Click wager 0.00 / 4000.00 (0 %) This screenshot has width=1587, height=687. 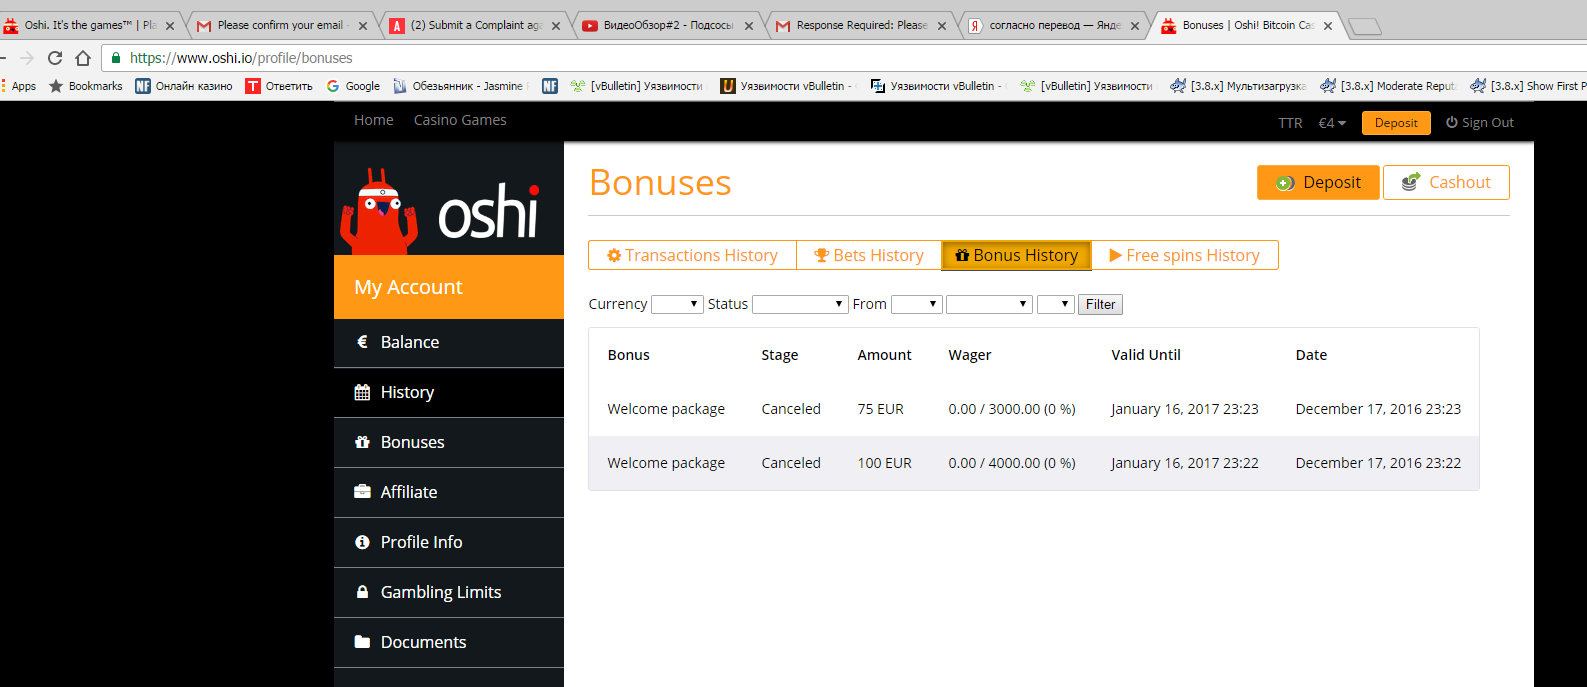click(1012, 463)
